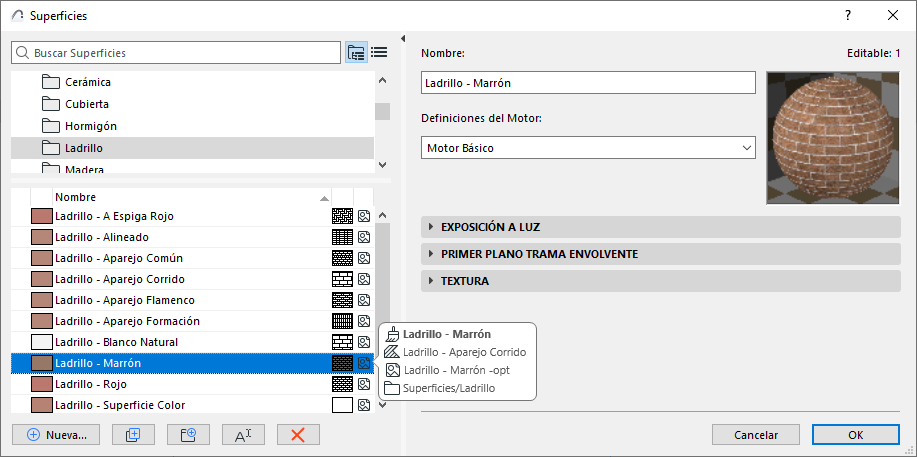The height and width of the screenshot is (457, 917).
Task: Click hatch icon of Ladrillo - Aparejo Flamenco
Action: pos(342,300)
